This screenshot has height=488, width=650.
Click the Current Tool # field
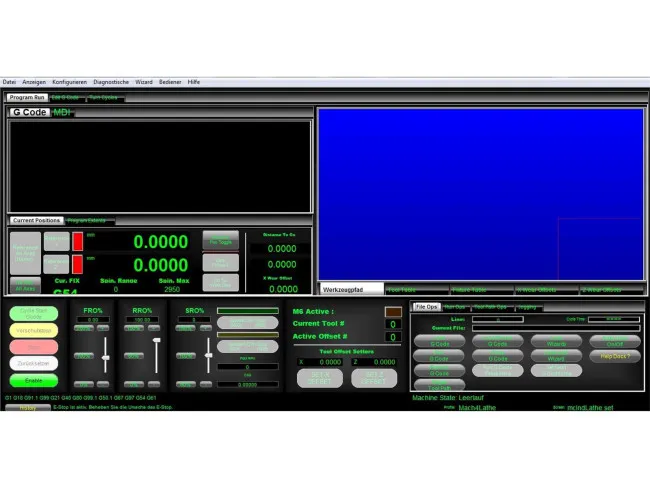393,324
